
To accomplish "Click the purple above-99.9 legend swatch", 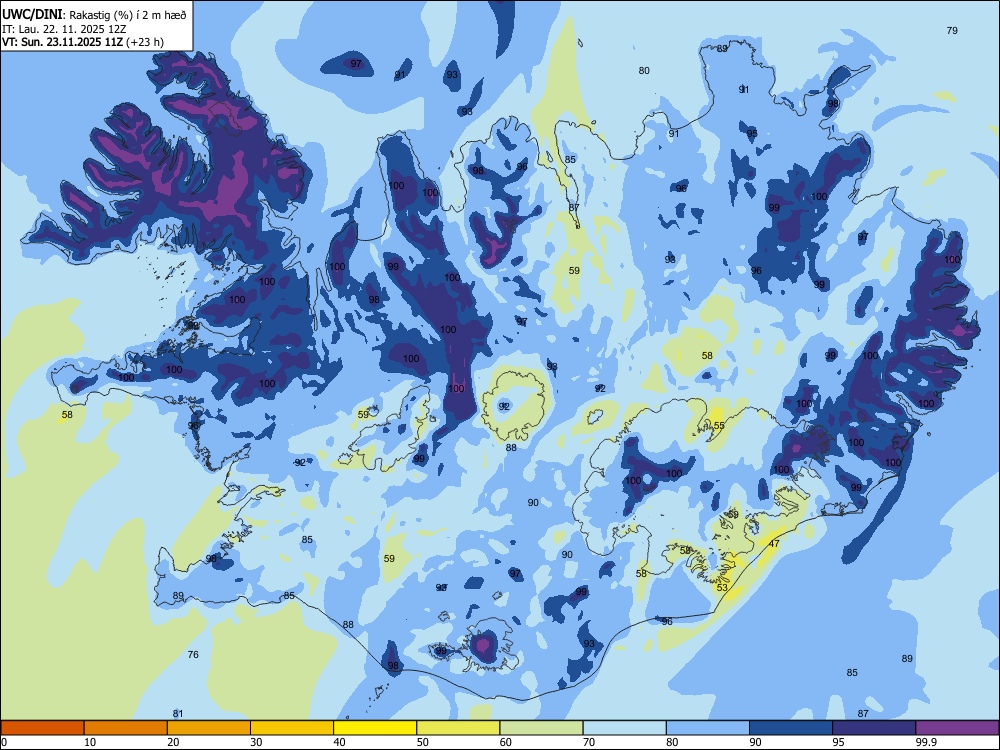I will point(957,728).
